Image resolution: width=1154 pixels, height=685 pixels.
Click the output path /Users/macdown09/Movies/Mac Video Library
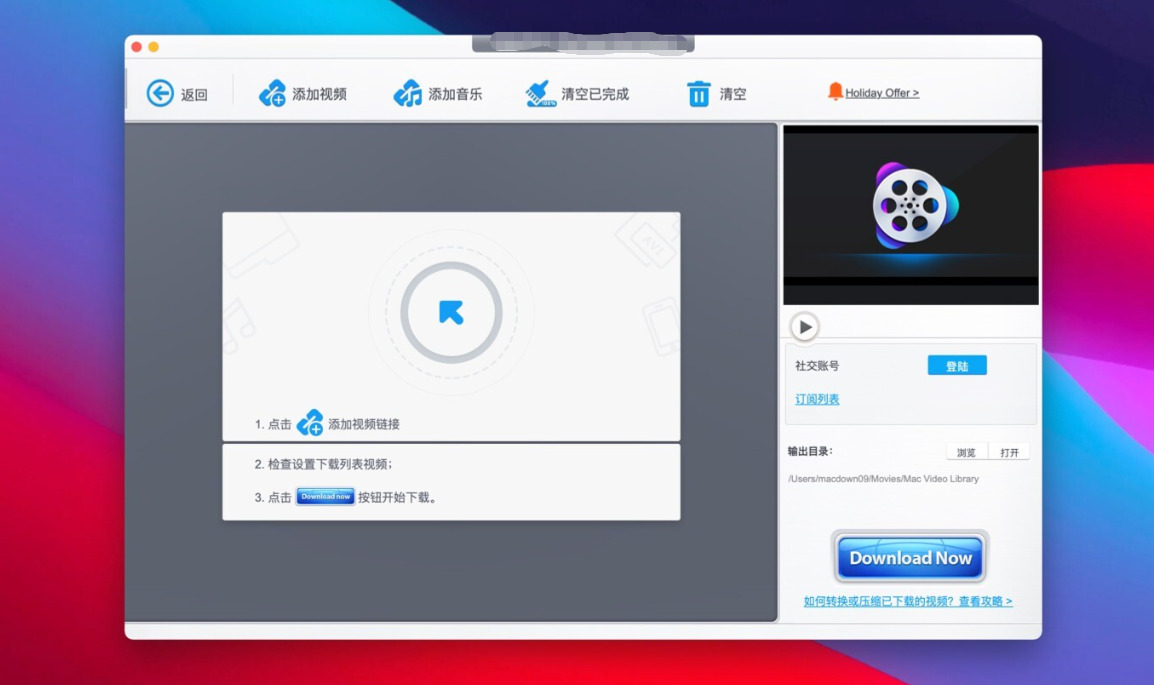[883, 478]
